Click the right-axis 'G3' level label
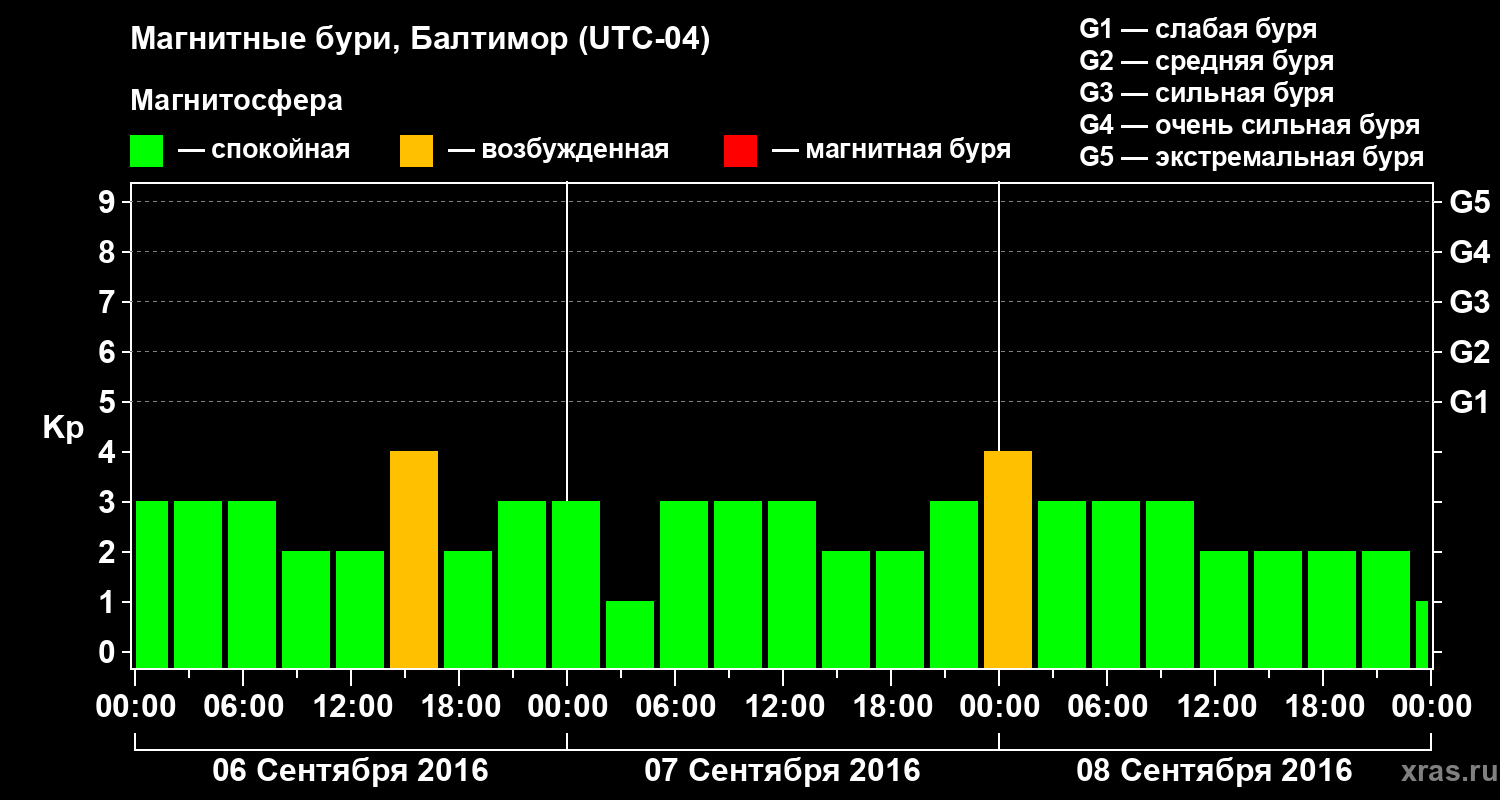The image size is (1500, 800). 1469,303
